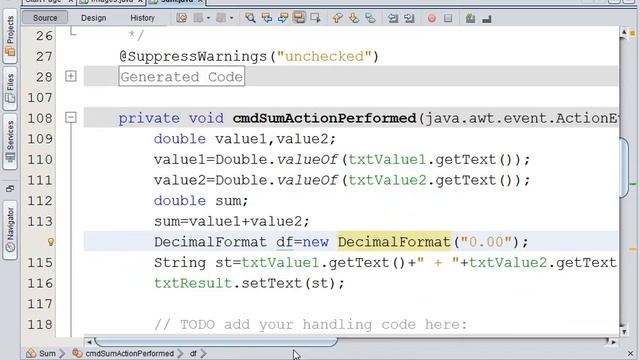
Task: Open the Navigator side panel
Action: (10, 230)
